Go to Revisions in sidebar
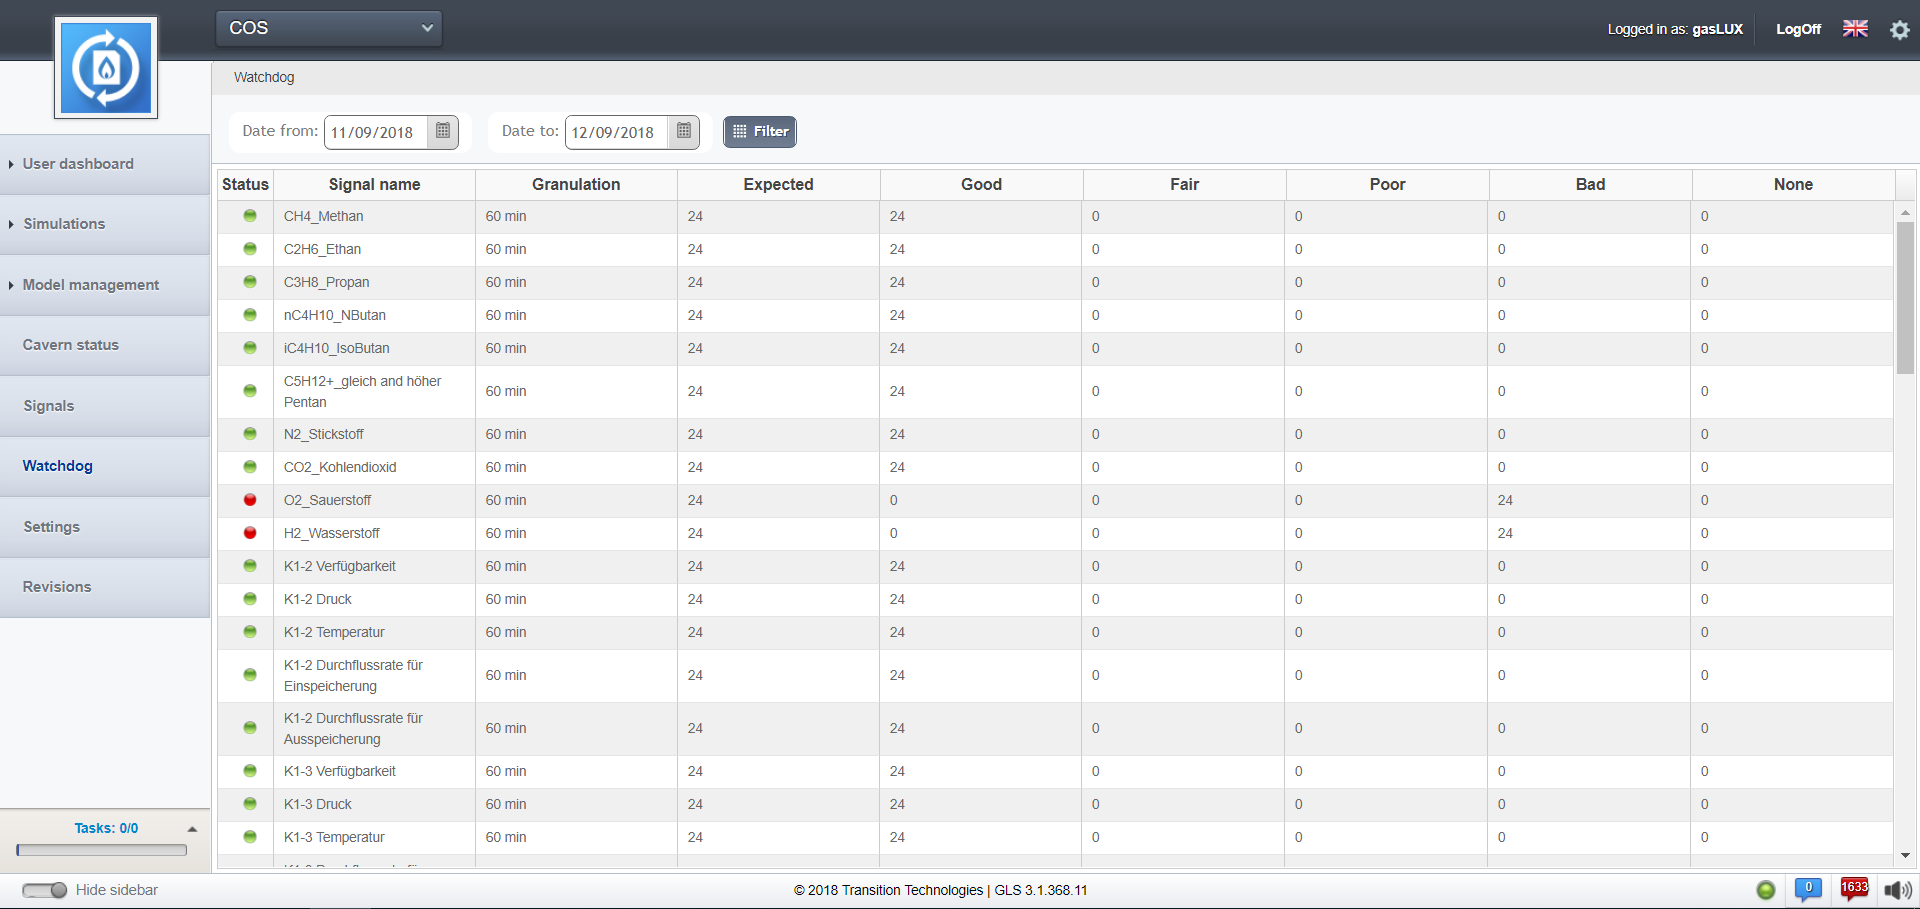1920x909 pixels. click(57, 587)
